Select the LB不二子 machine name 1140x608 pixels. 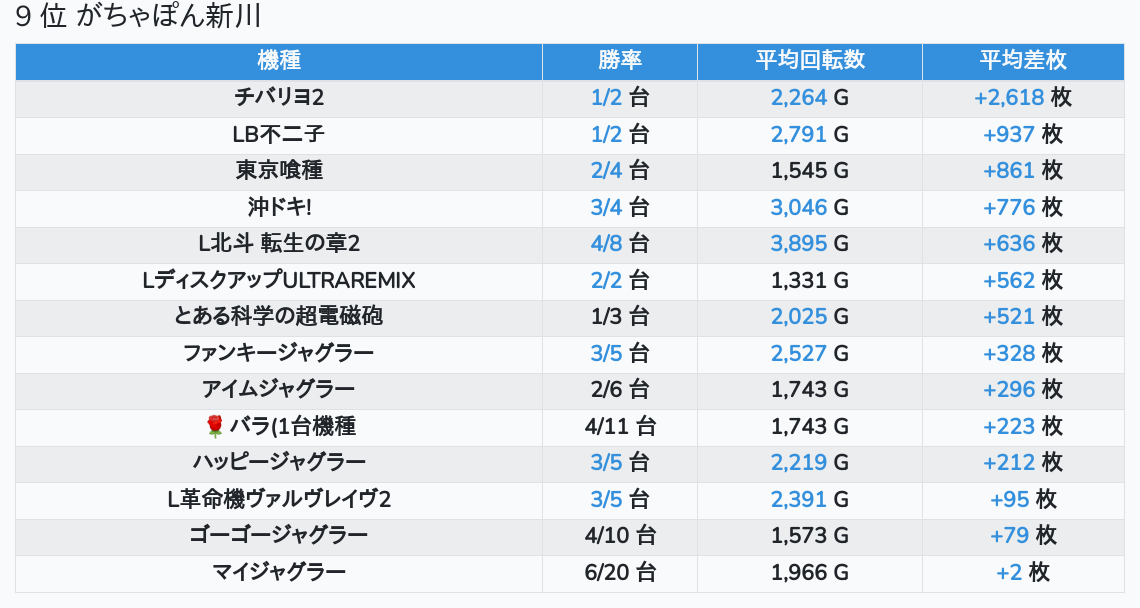click(279, 134)
